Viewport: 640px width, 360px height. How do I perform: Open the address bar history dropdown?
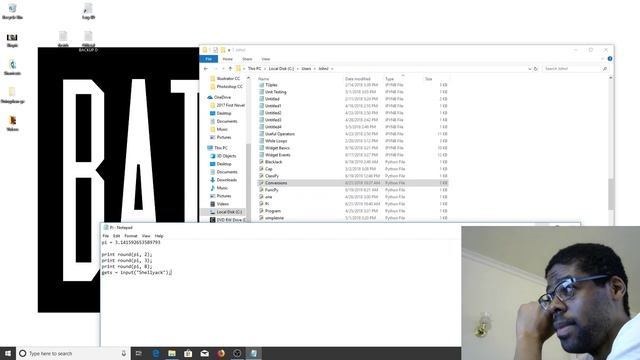tap(529, 69)
